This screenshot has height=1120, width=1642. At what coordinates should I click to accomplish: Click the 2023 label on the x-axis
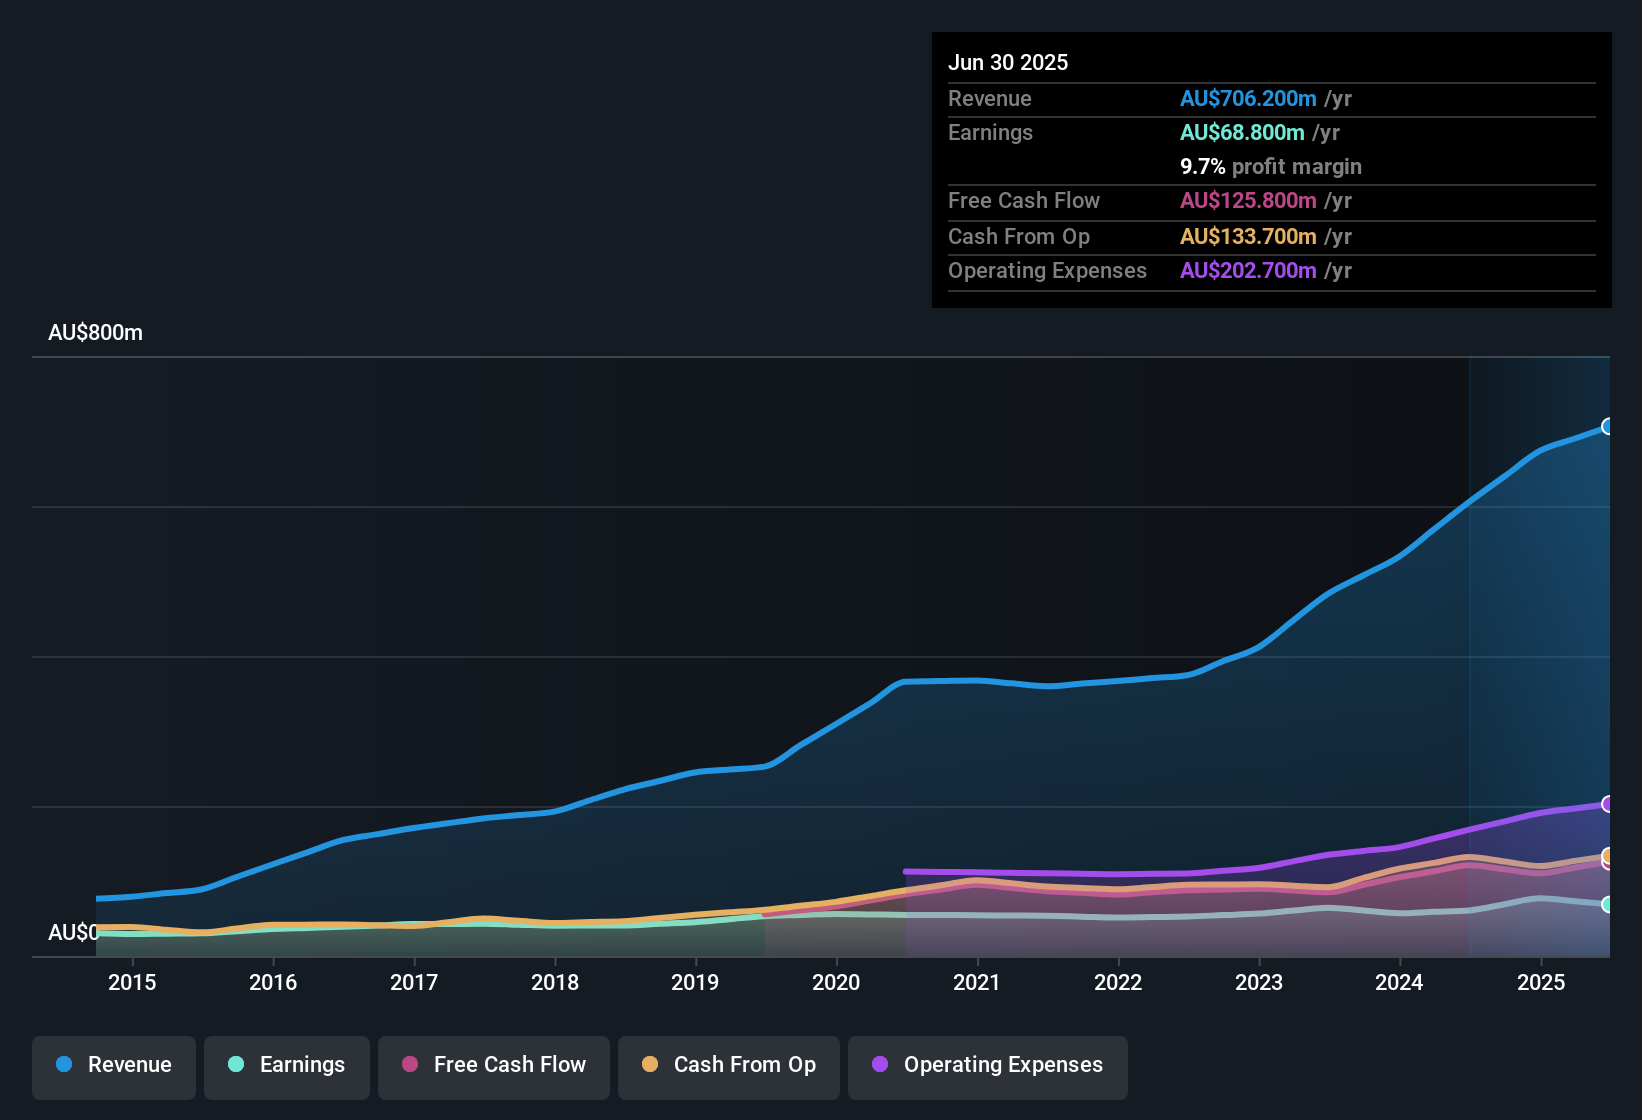1260,982
